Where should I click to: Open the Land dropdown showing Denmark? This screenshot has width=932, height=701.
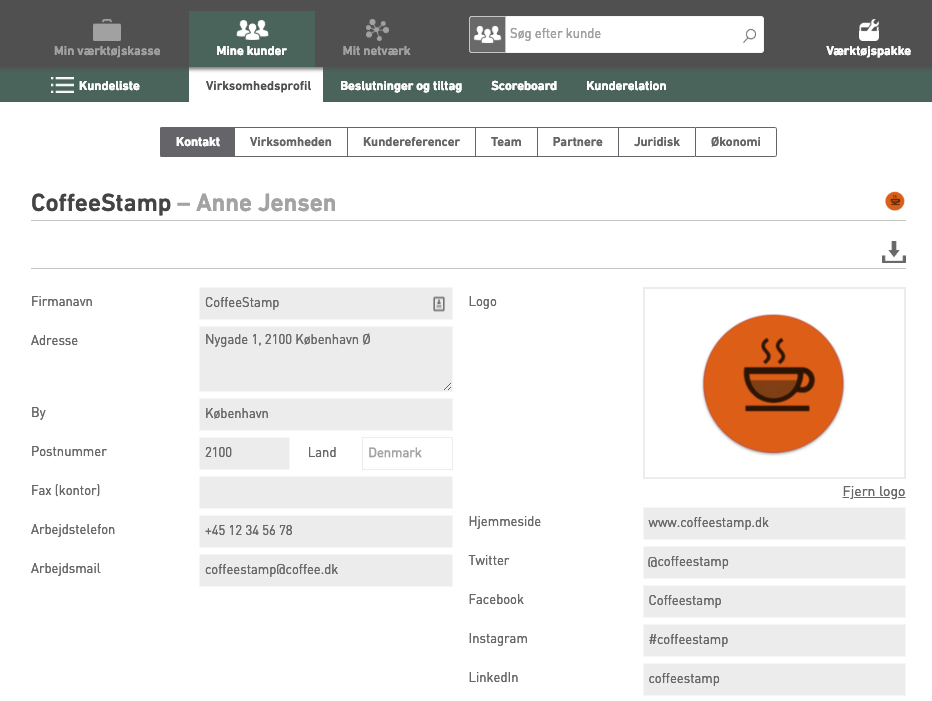point(407,453)
